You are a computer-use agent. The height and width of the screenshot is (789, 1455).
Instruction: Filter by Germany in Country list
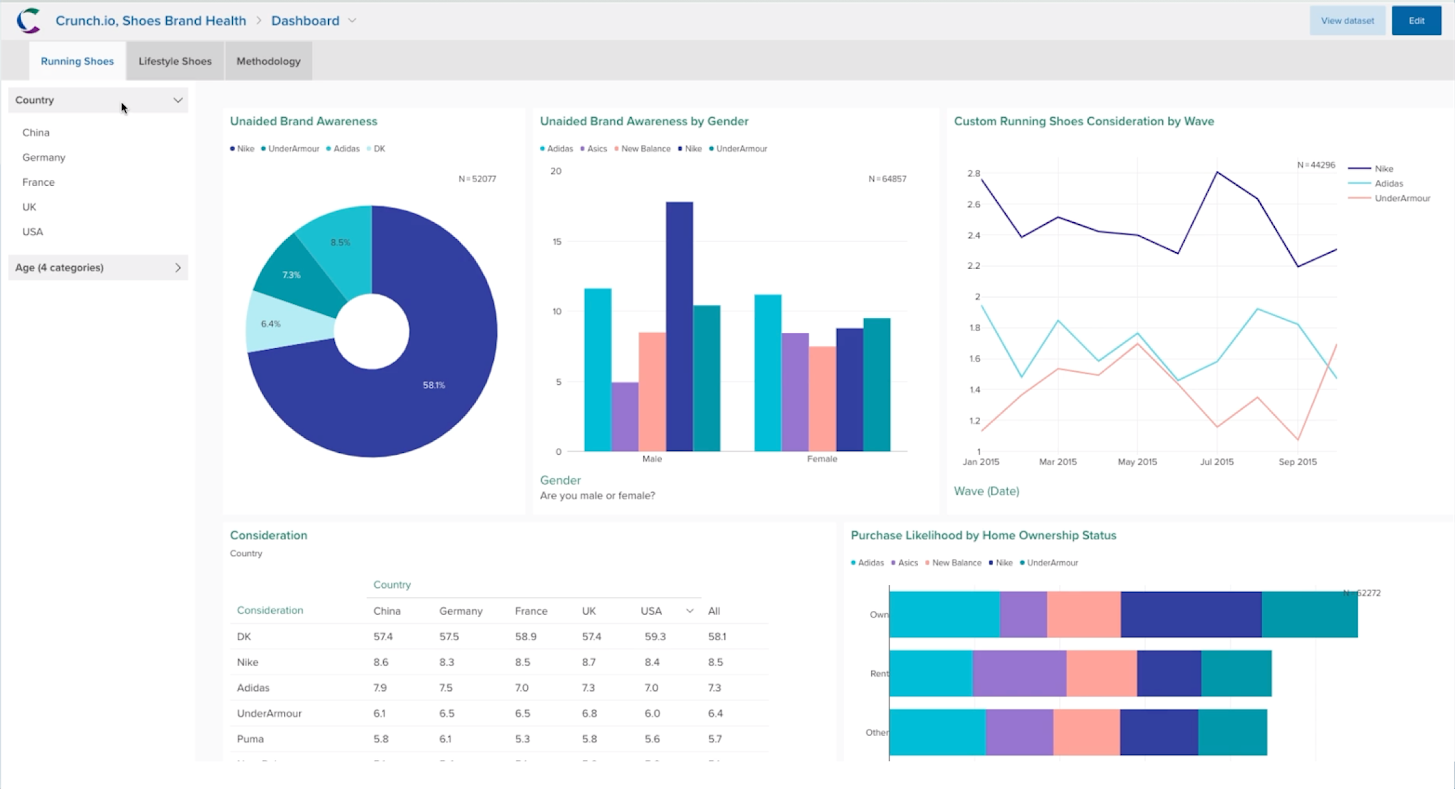click(44, 157)
